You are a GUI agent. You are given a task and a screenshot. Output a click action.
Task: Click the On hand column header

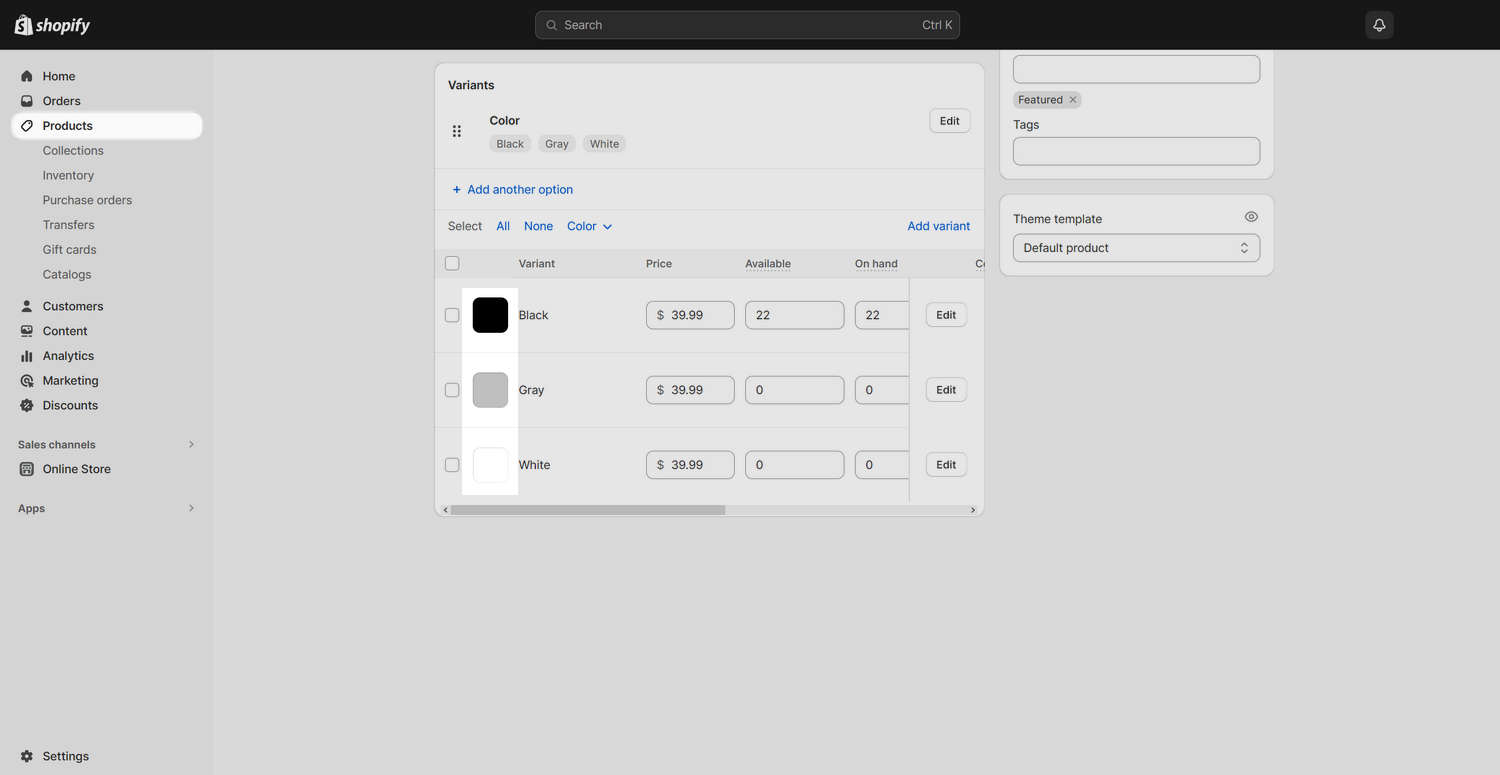click(876, 264)
